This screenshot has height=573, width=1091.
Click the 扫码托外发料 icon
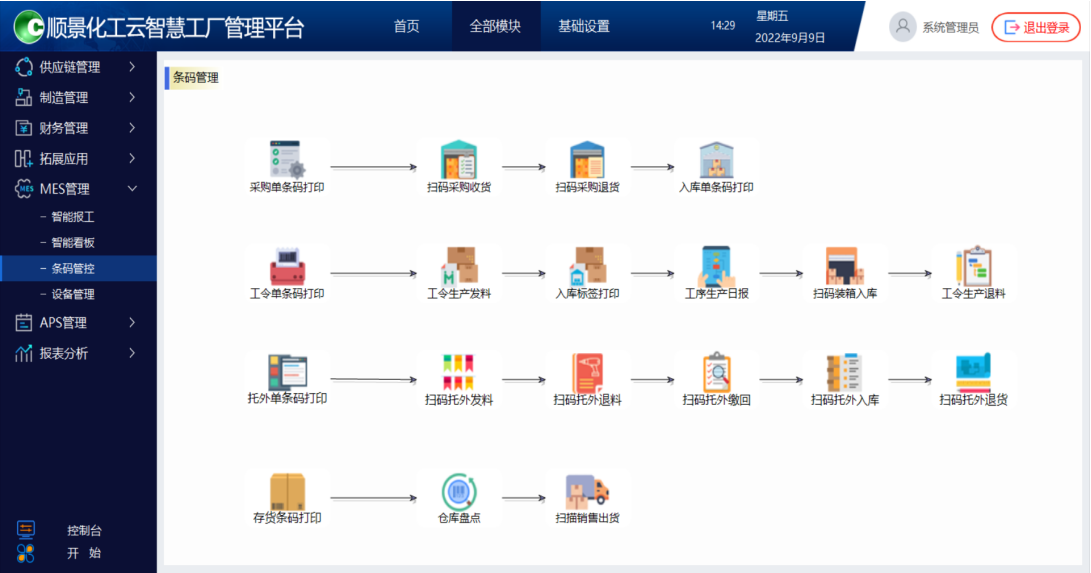click(459, 373)
